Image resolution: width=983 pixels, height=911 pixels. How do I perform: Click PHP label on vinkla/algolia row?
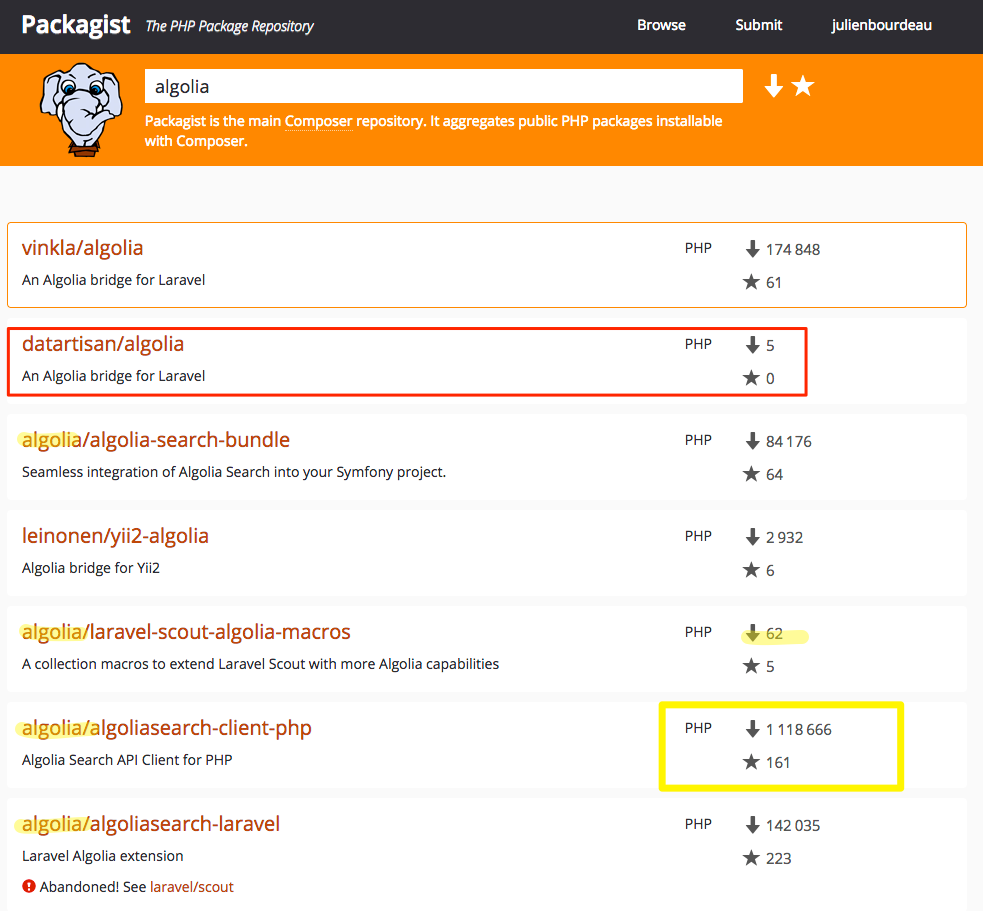pos(698,248)
